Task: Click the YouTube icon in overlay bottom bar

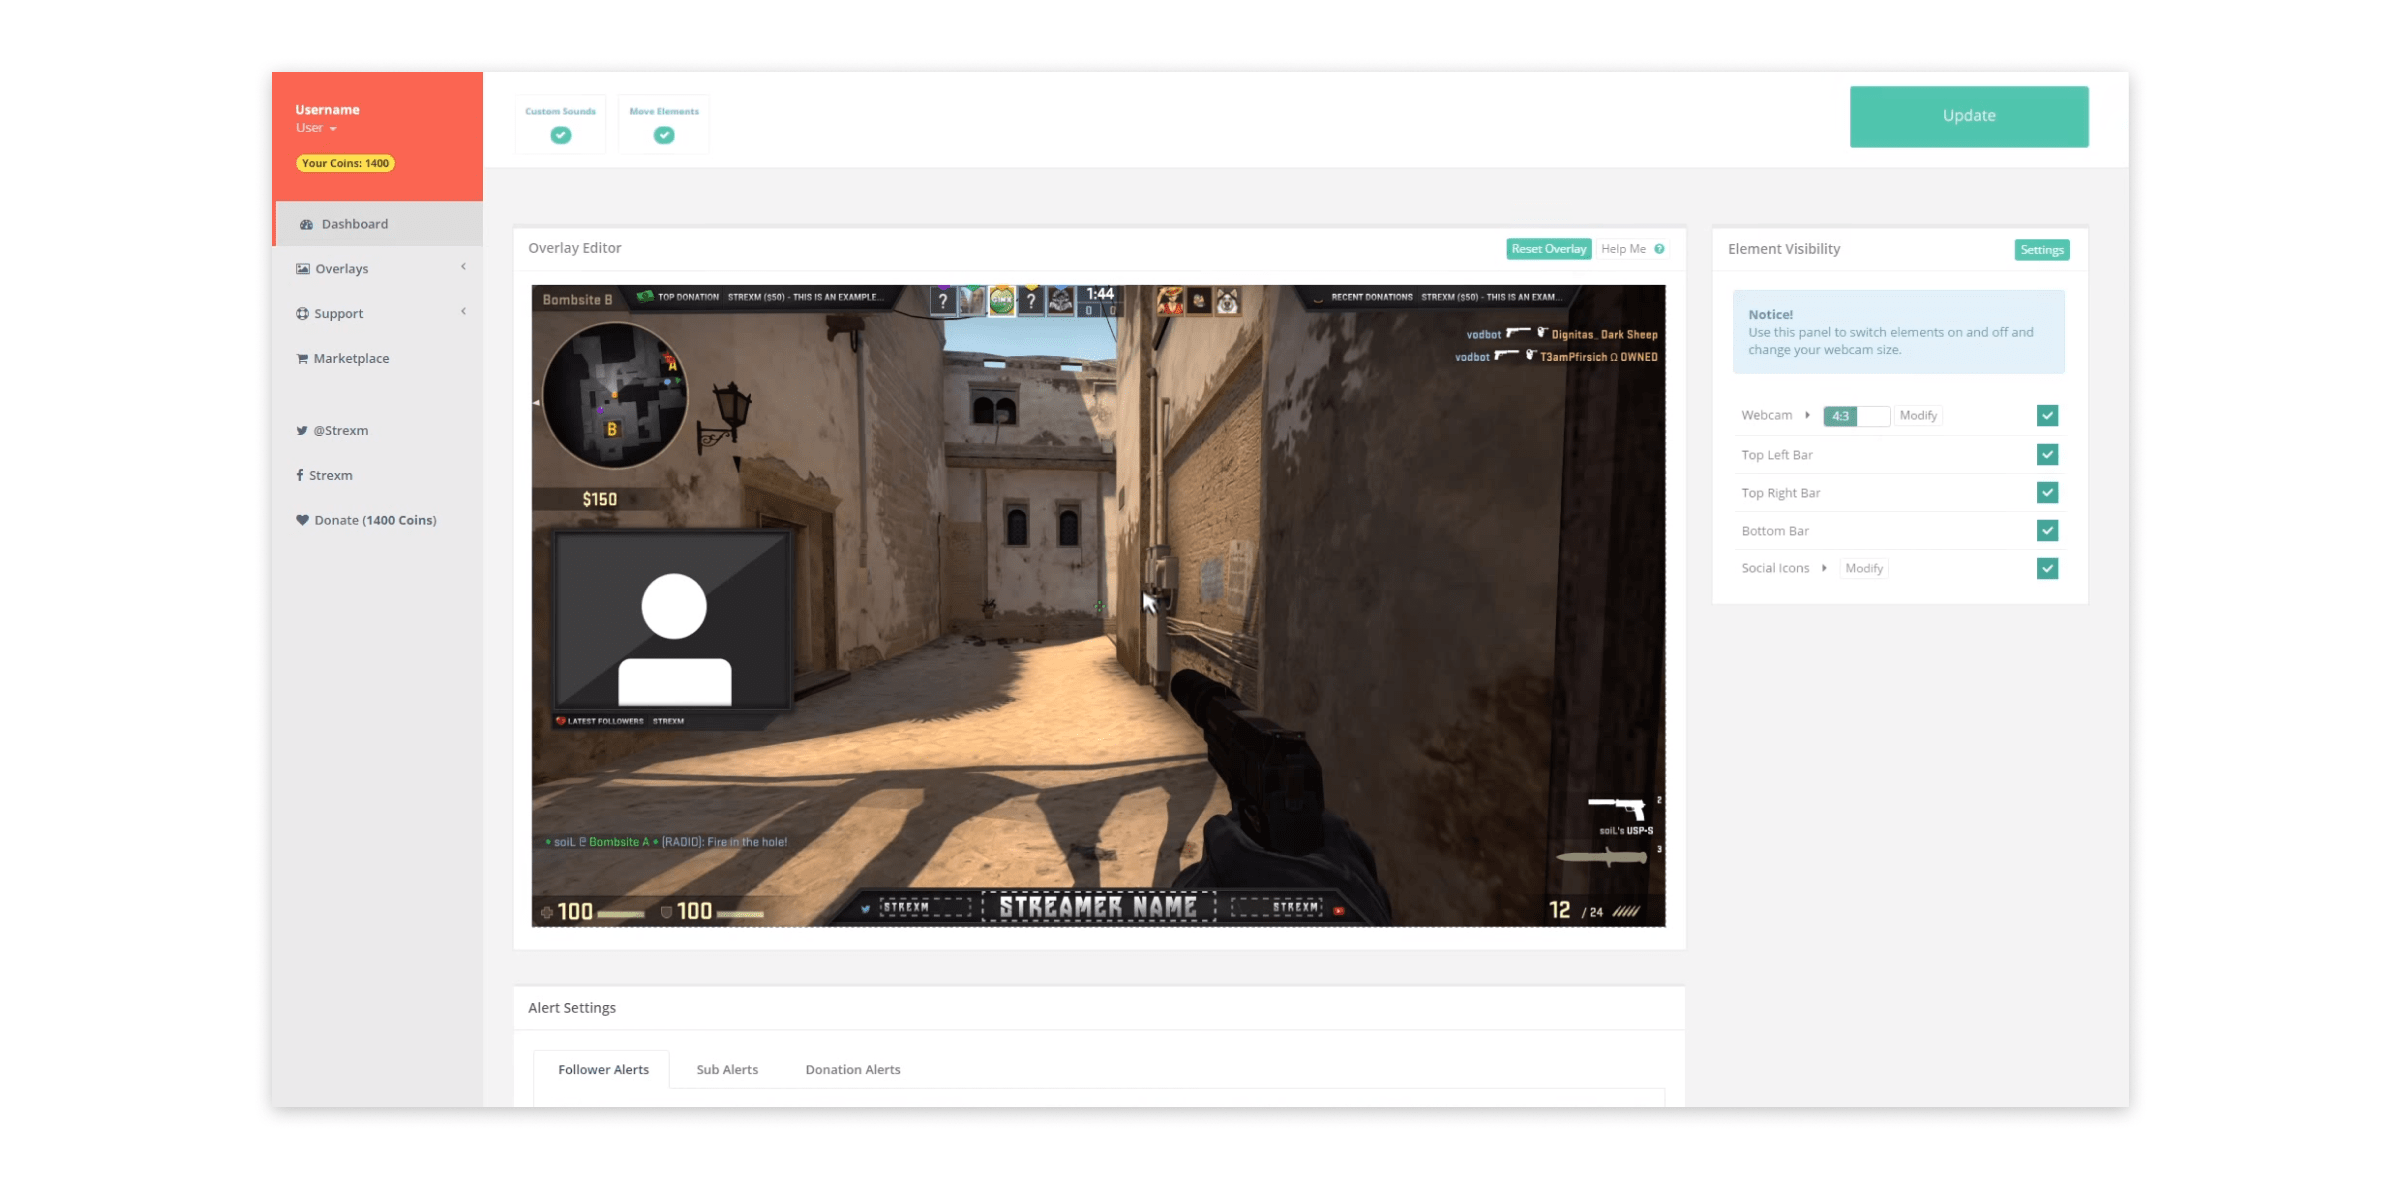Action: 1338,910
